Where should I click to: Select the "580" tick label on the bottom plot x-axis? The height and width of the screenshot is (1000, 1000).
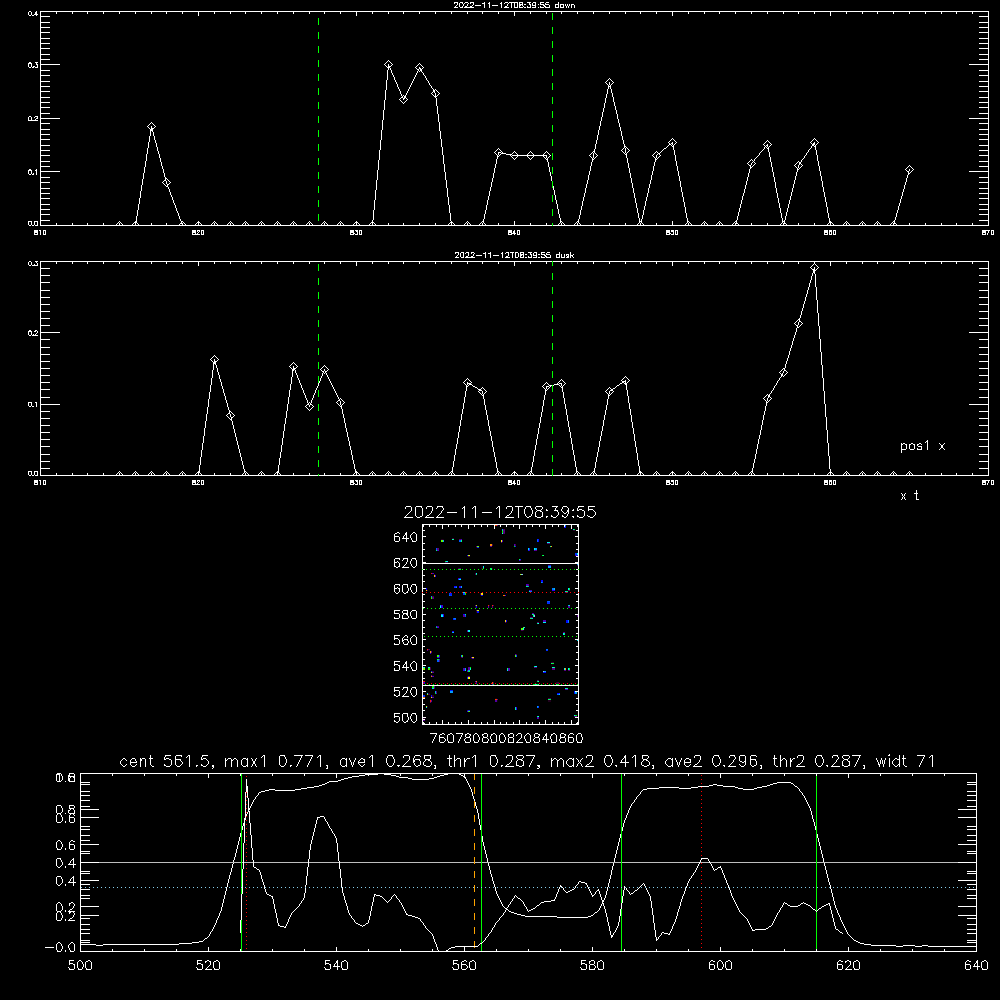[592, 966]
